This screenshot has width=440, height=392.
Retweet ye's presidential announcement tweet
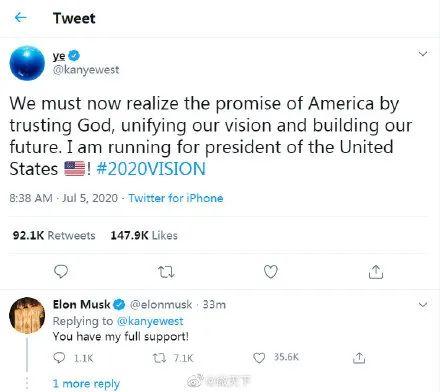pos(166,272)
